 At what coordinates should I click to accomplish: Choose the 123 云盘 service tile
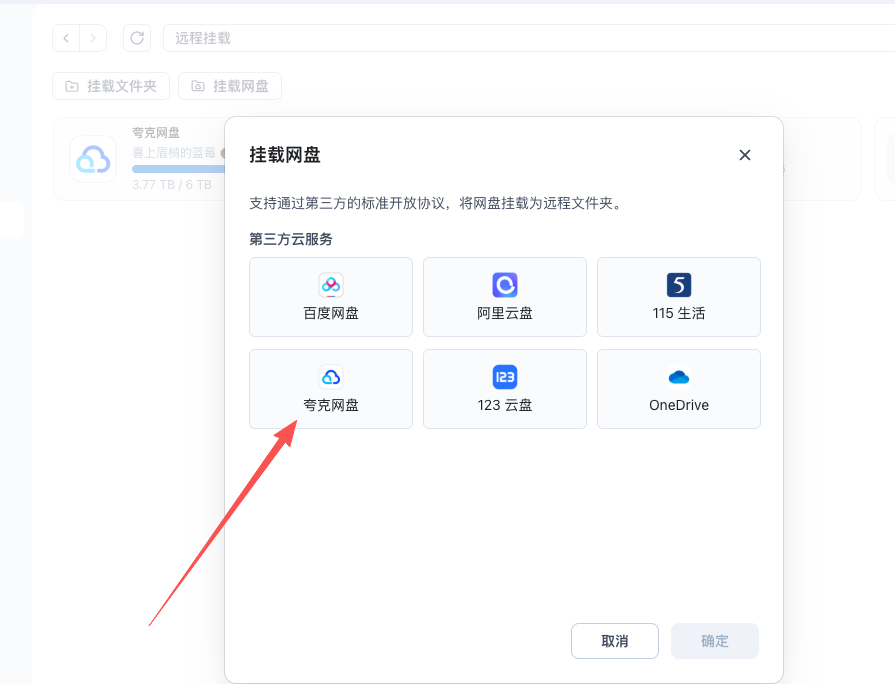point(505,389)
